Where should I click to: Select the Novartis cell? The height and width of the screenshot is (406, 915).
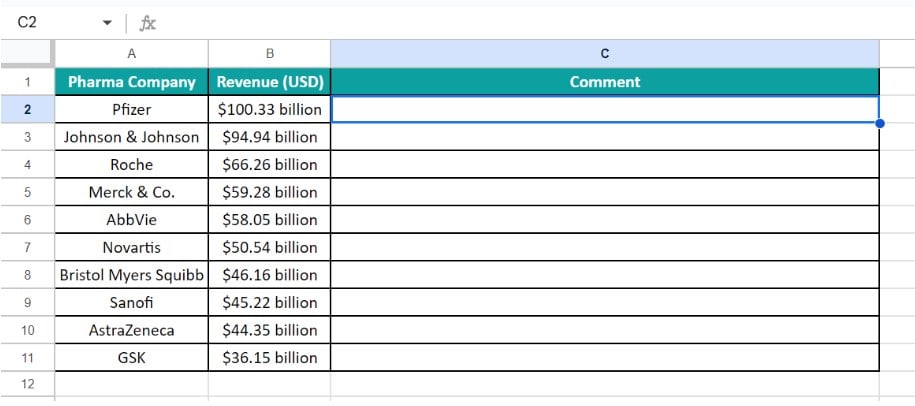point(131,247)
